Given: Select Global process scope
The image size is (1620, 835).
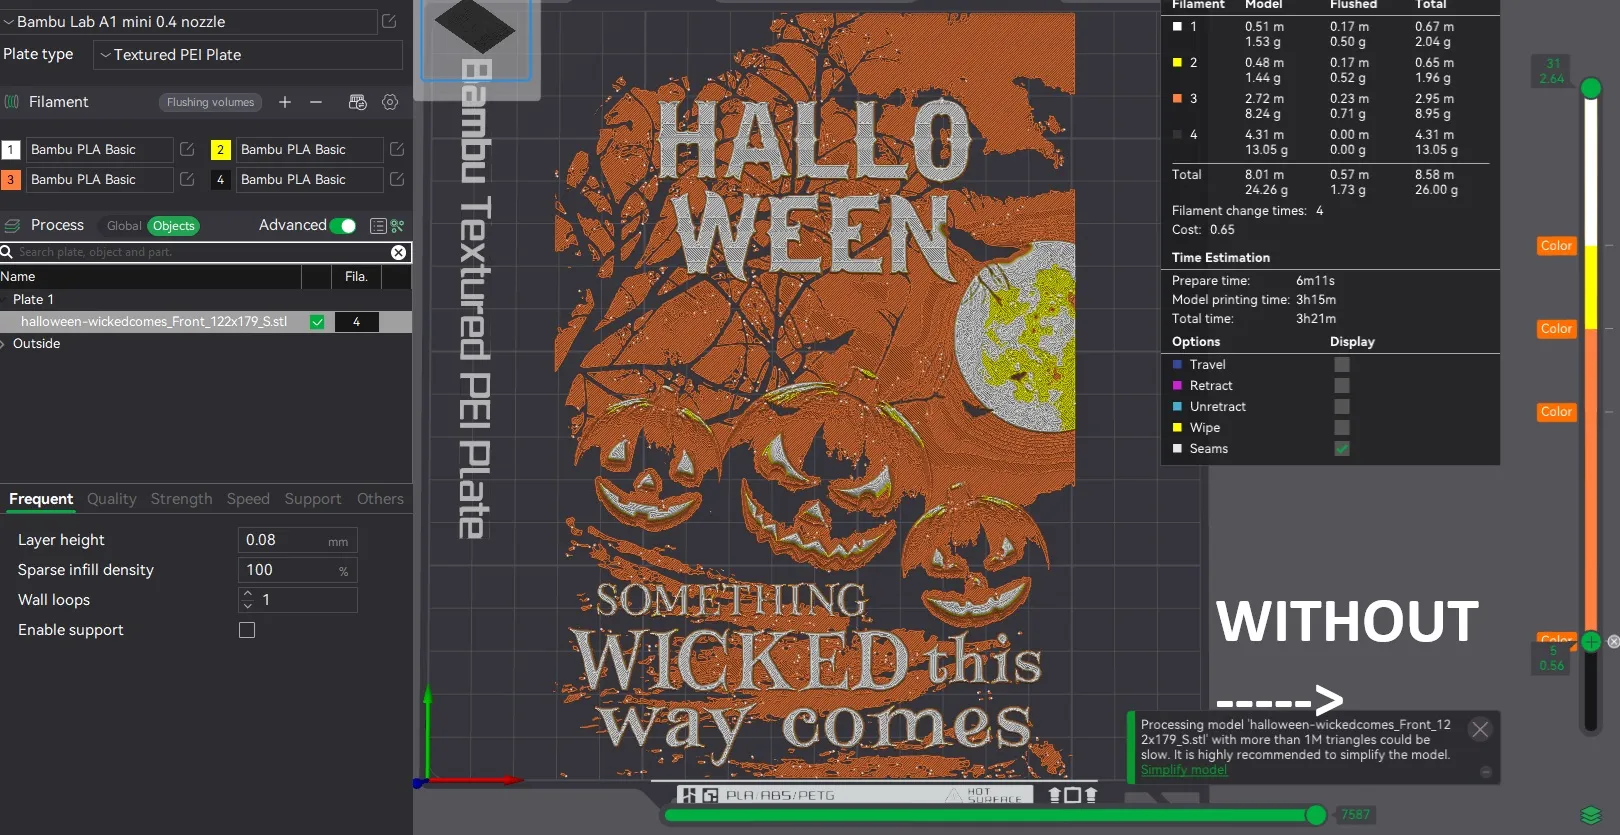Looking at the screenshot, I should coord(124,226).
